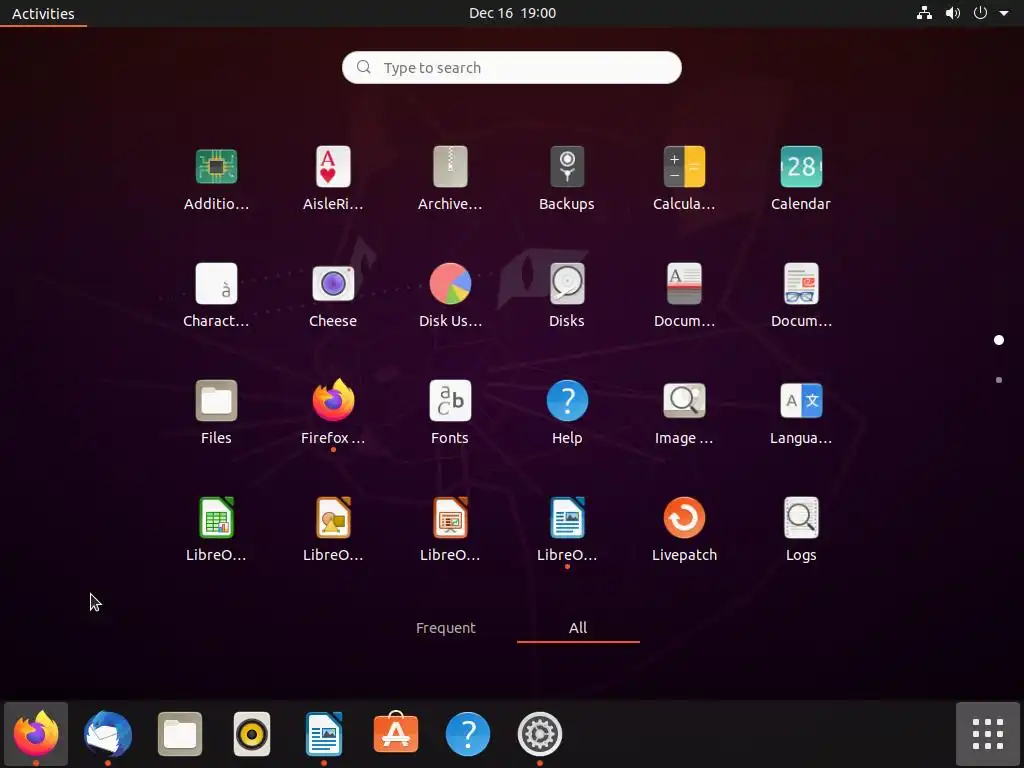Open the Disks utility
Screen dimensions: 1024x768
point(567,283)
